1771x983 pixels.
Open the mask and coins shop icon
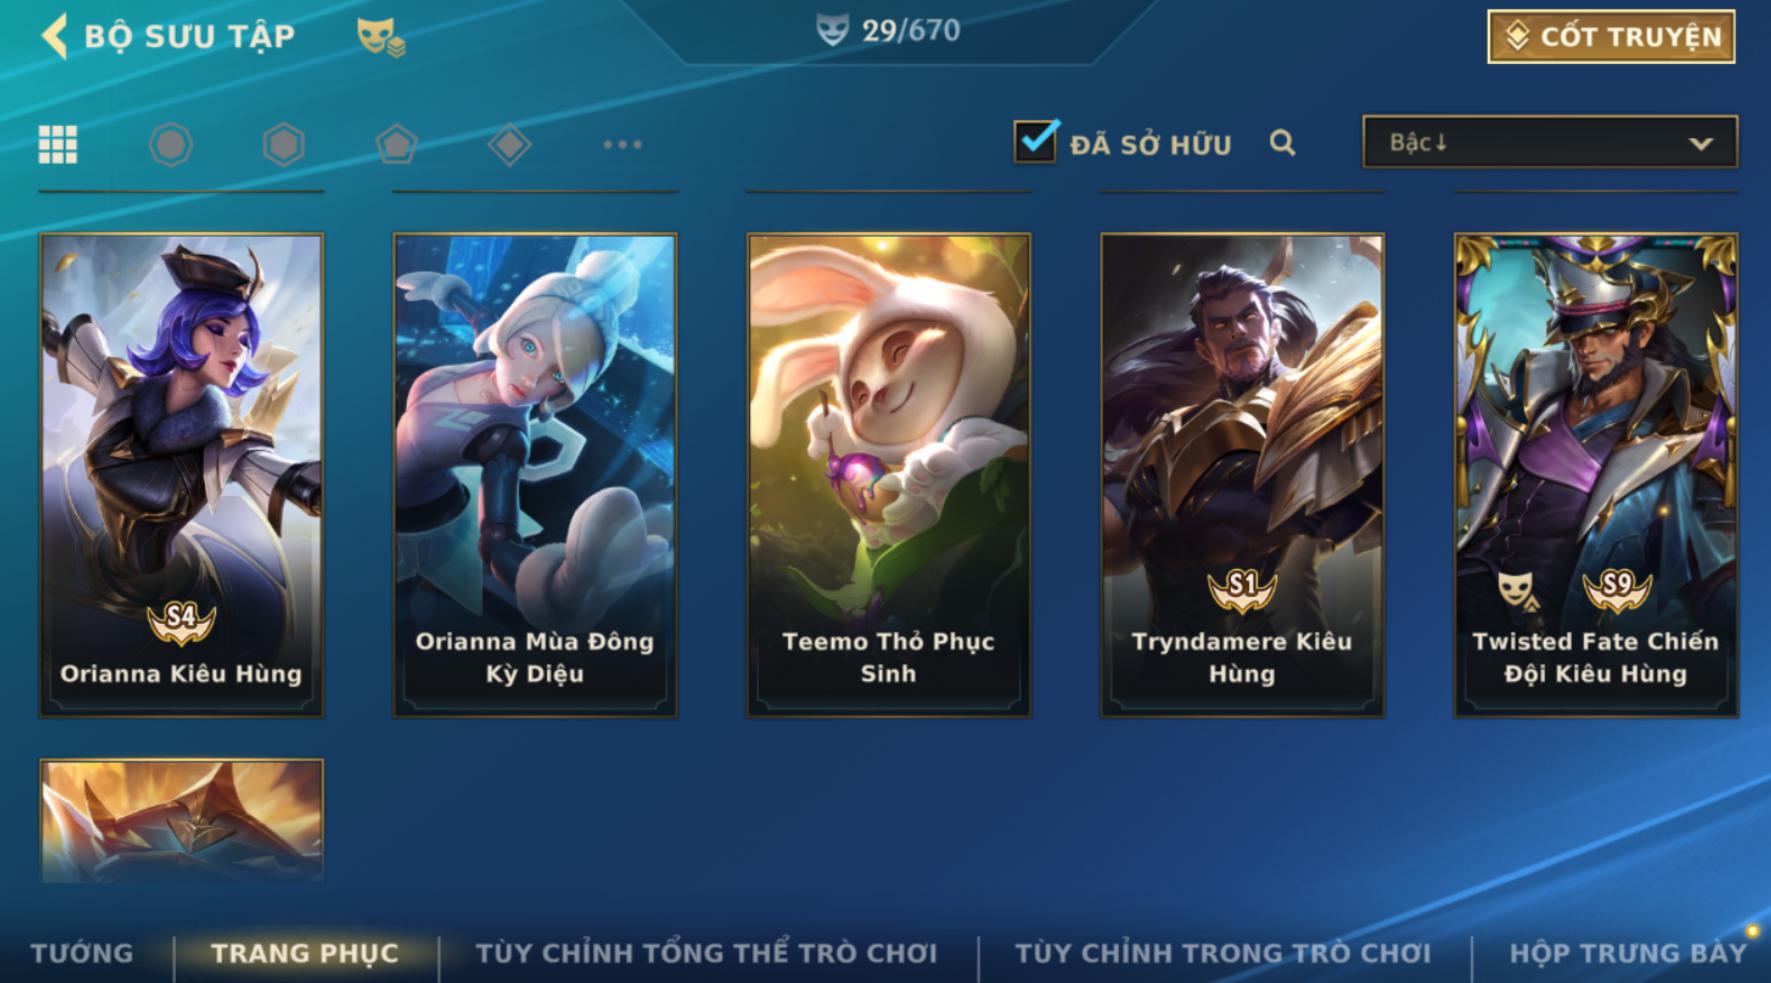pos(381,37)
